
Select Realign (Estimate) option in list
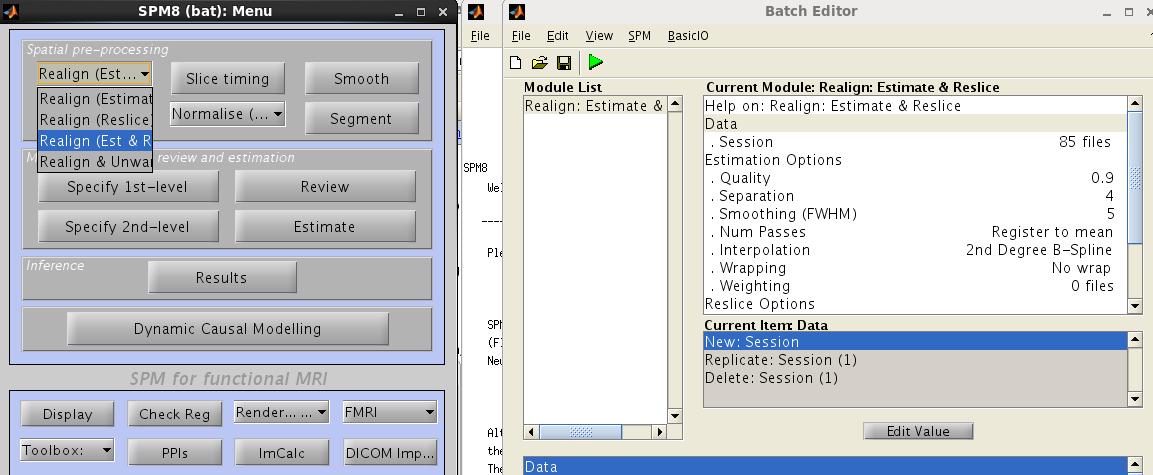tap(95, 99)
